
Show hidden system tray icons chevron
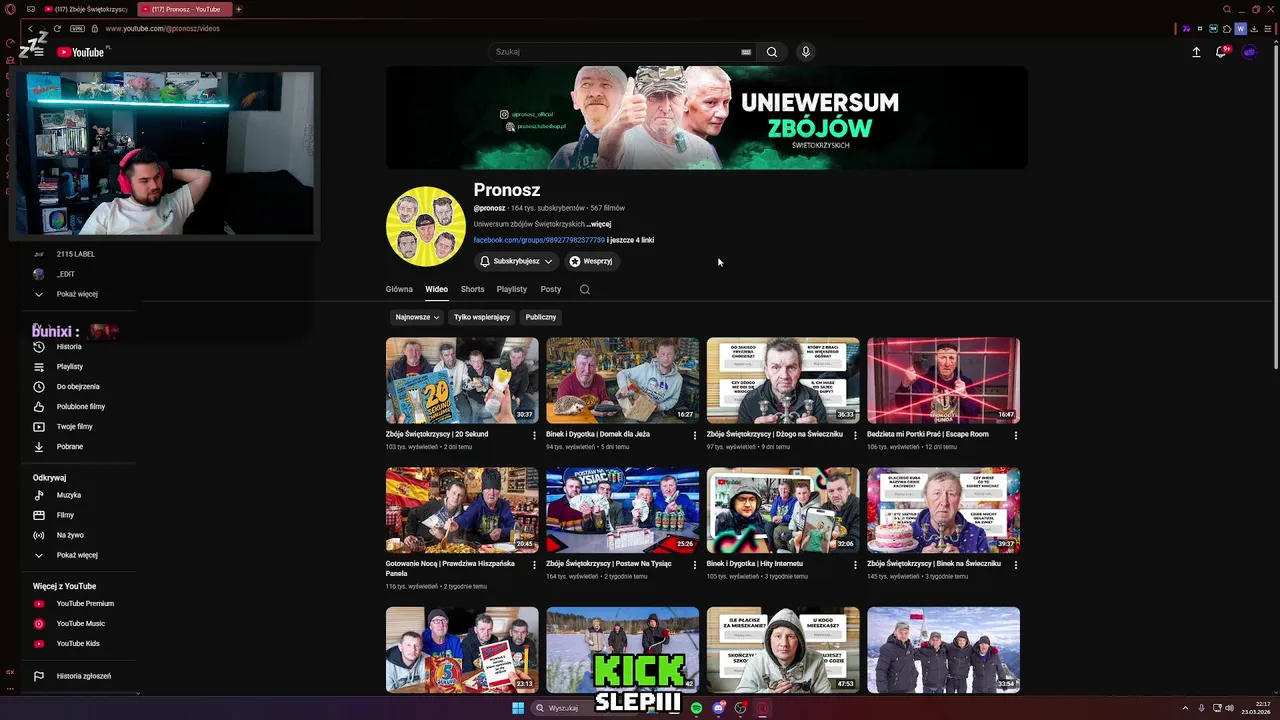coord(1187,708)
